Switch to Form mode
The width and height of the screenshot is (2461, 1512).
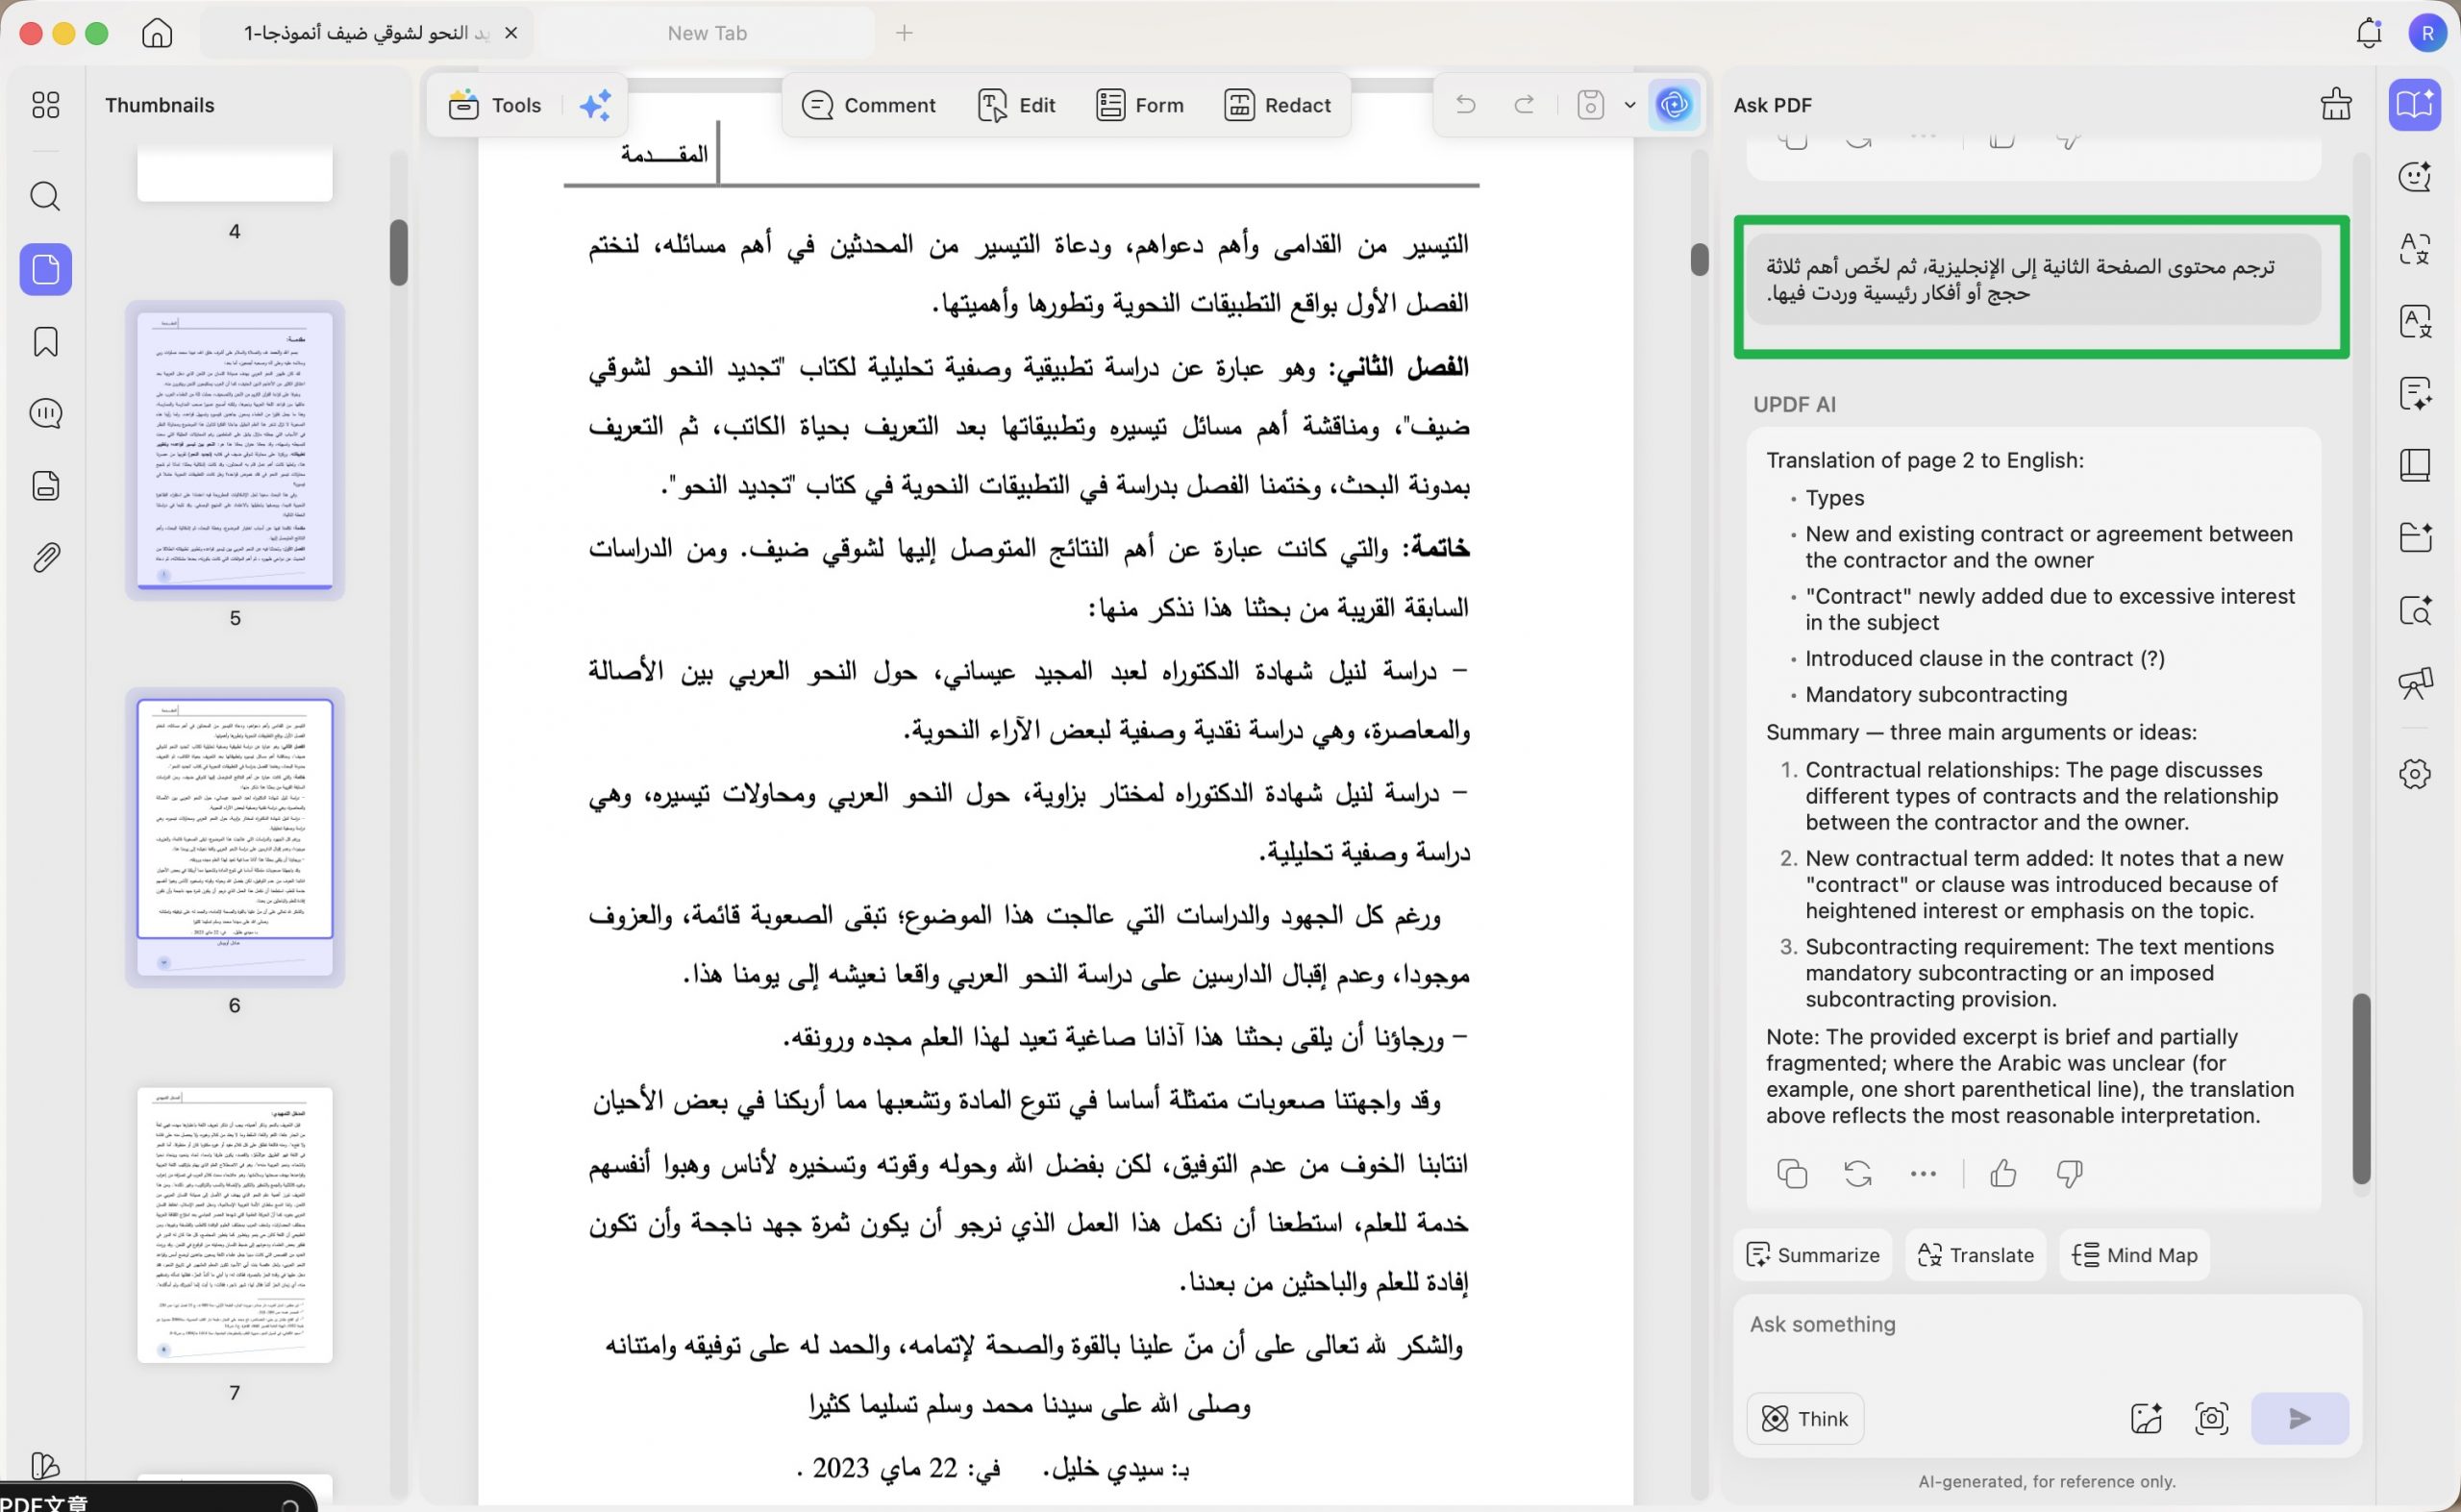(1139, 105)
